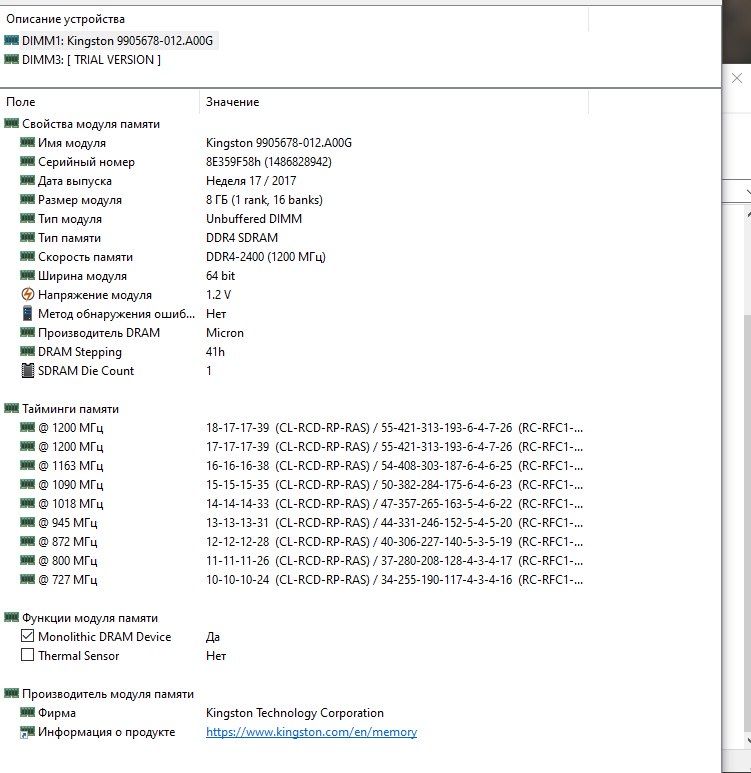Click the DIMM3 memory chip icon
Screen dimensions: 751x773
11,59
